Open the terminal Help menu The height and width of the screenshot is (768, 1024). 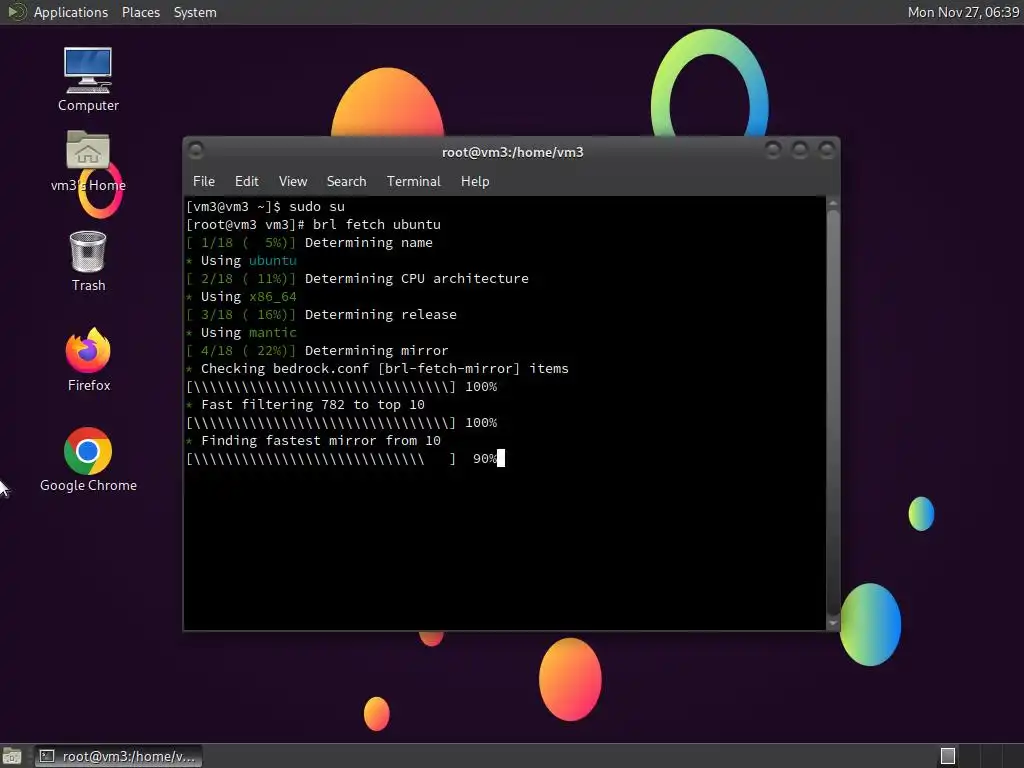pos(475,182)
